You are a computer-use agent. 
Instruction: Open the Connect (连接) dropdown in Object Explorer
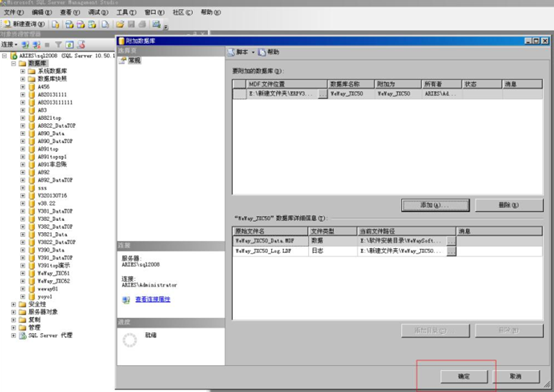click(x=9, y=45)
